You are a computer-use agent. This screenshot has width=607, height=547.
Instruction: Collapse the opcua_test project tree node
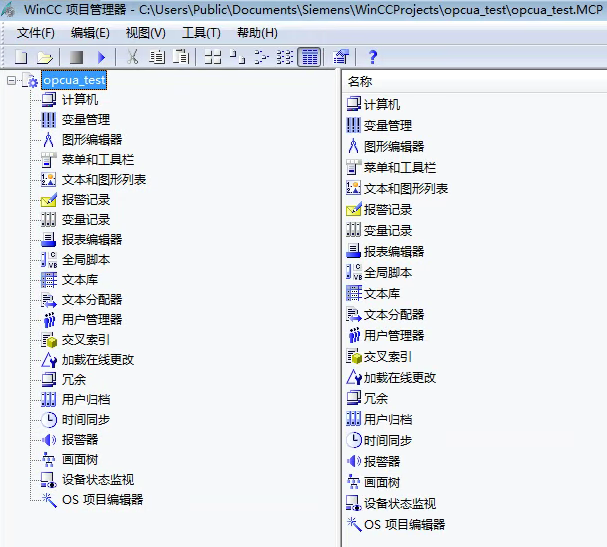(x=11, y=80)
